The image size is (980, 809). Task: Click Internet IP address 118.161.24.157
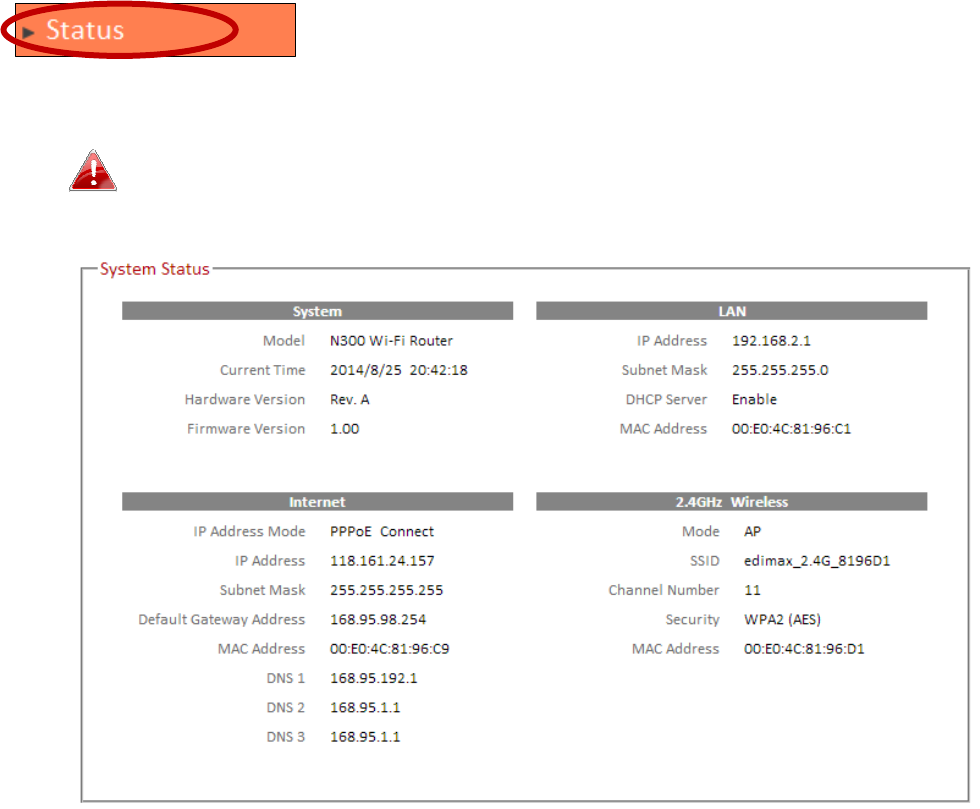[382, 561]
